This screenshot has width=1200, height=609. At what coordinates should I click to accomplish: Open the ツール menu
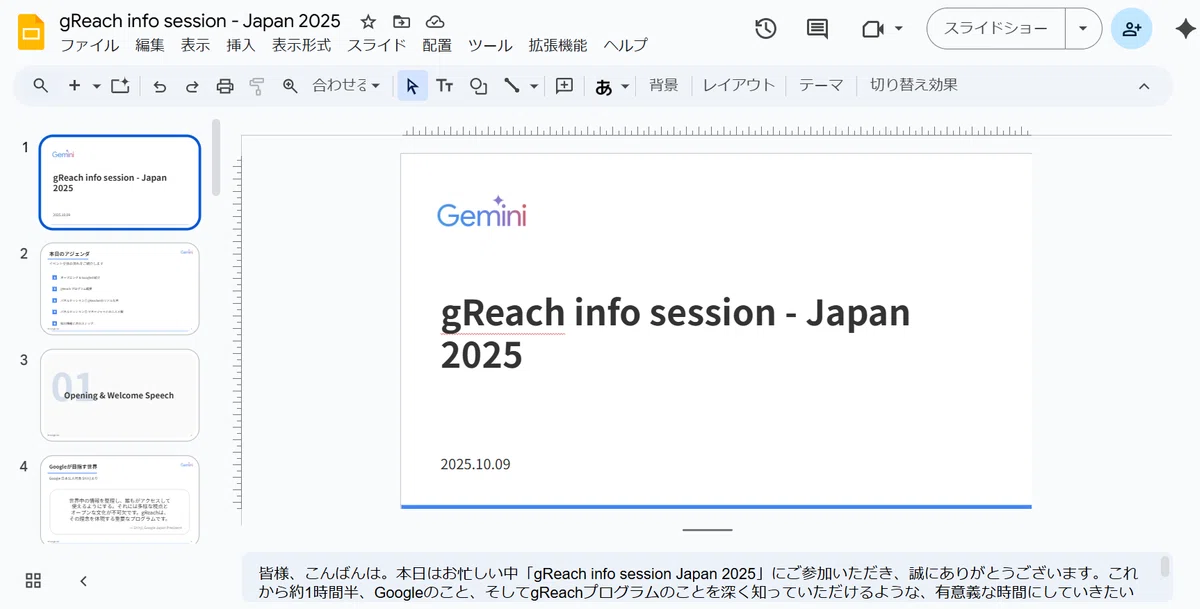pos(490,45)
